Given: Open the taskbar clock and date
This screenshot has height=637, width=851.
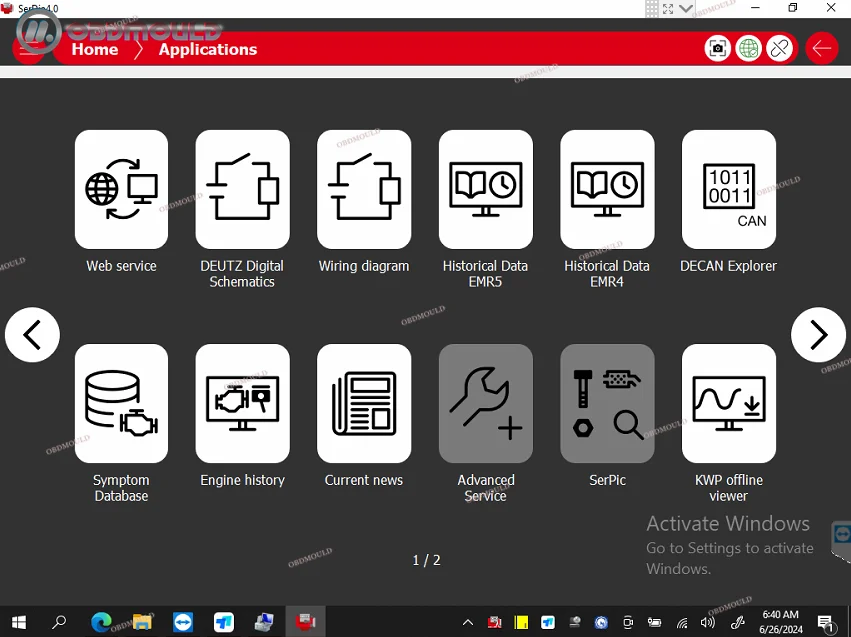Looking at the screenshot, I should click(x=780, y=622).
